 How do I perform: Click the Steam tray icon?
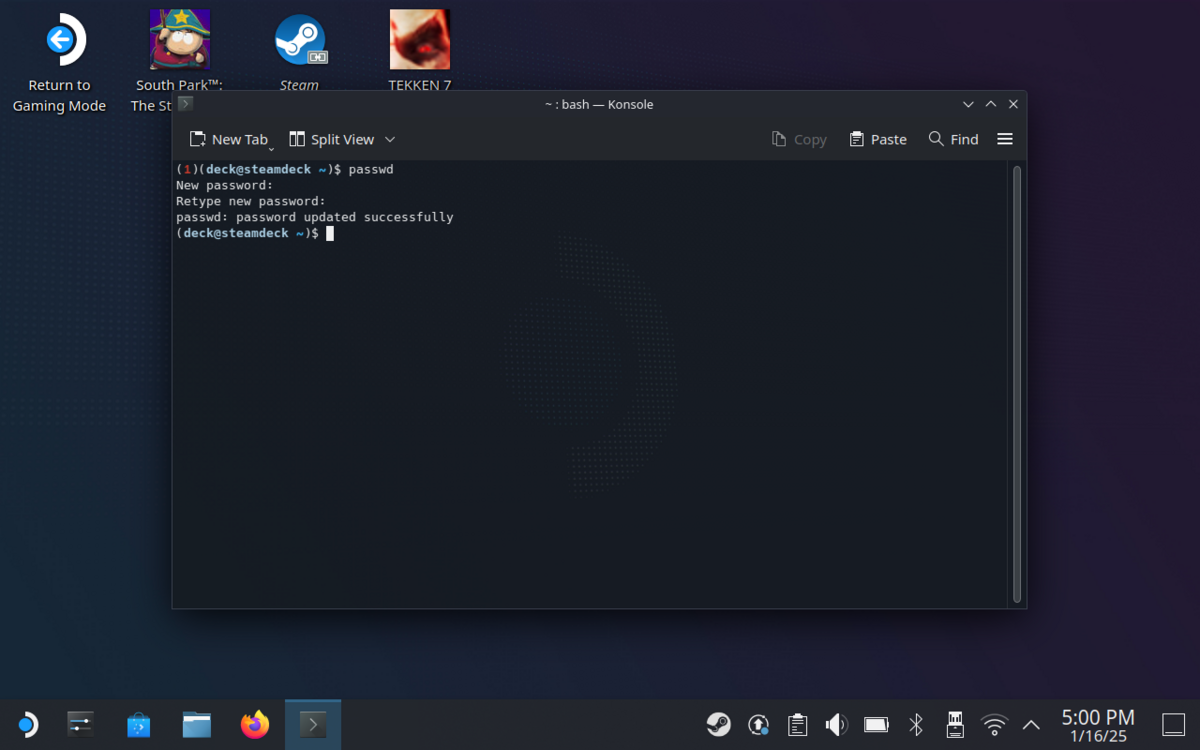718,724
